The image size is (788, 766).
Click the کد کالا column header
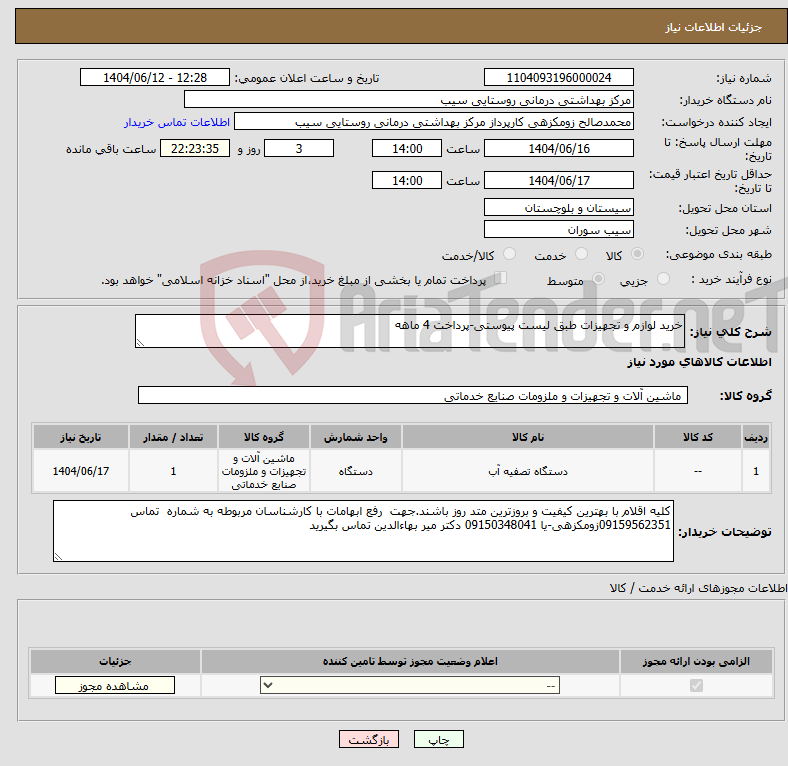[x=698, y=437]
